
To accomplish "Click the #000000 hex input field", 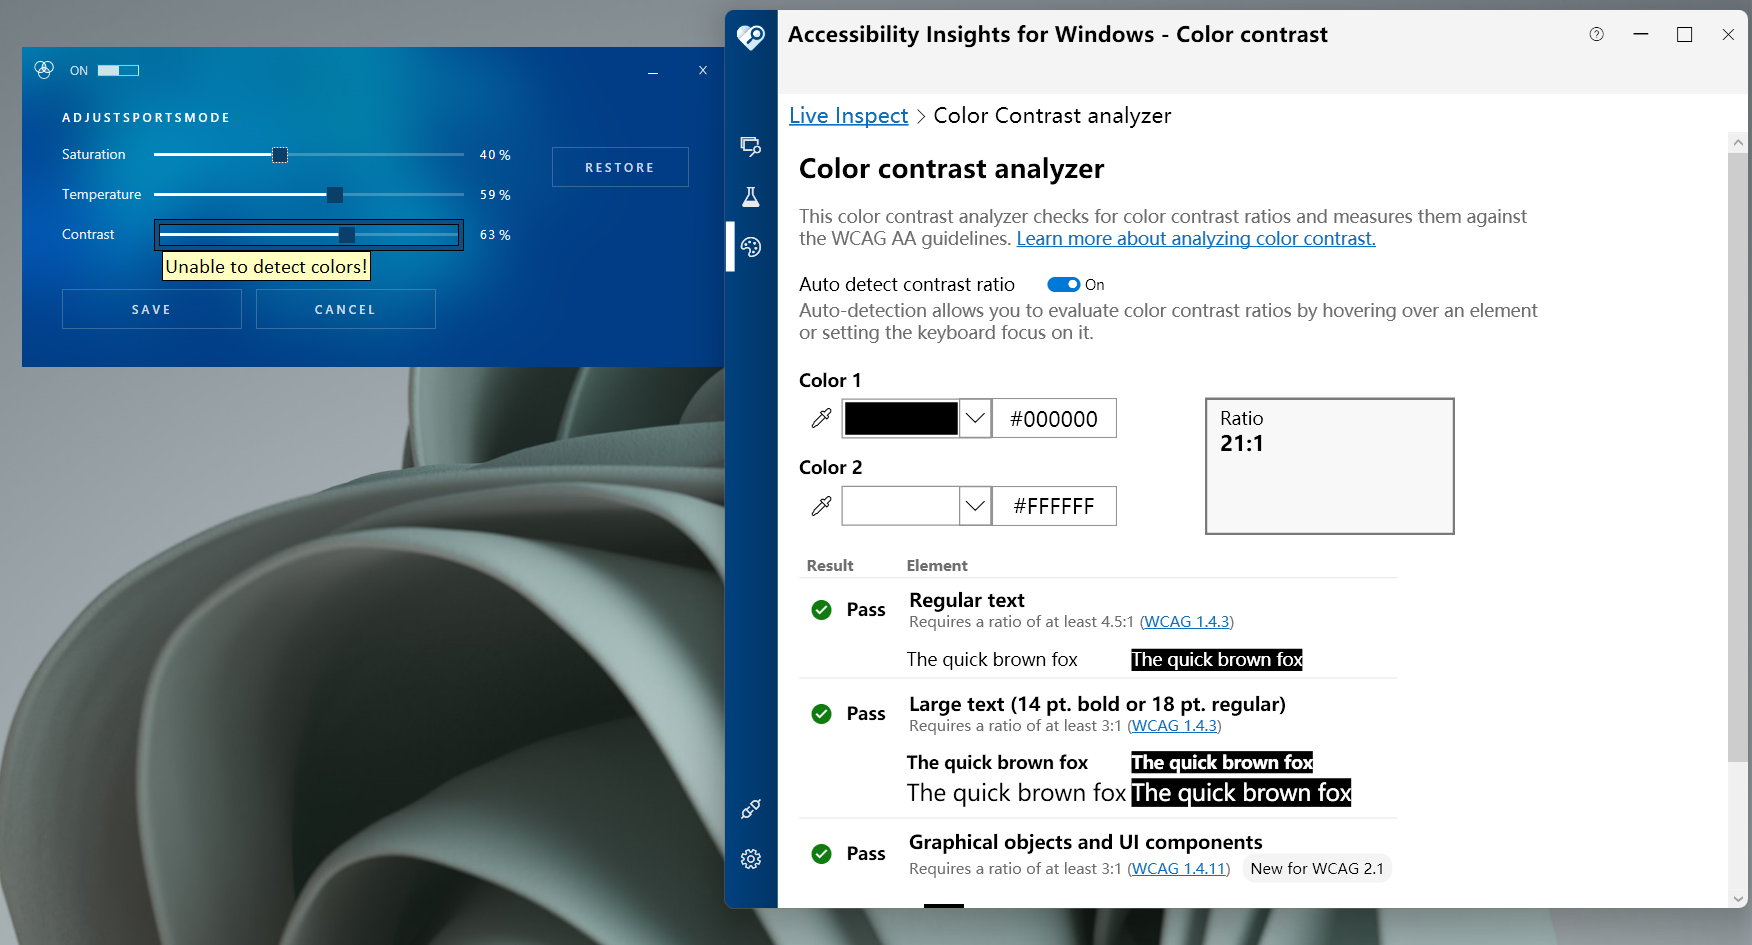I will click(1054, 418).
